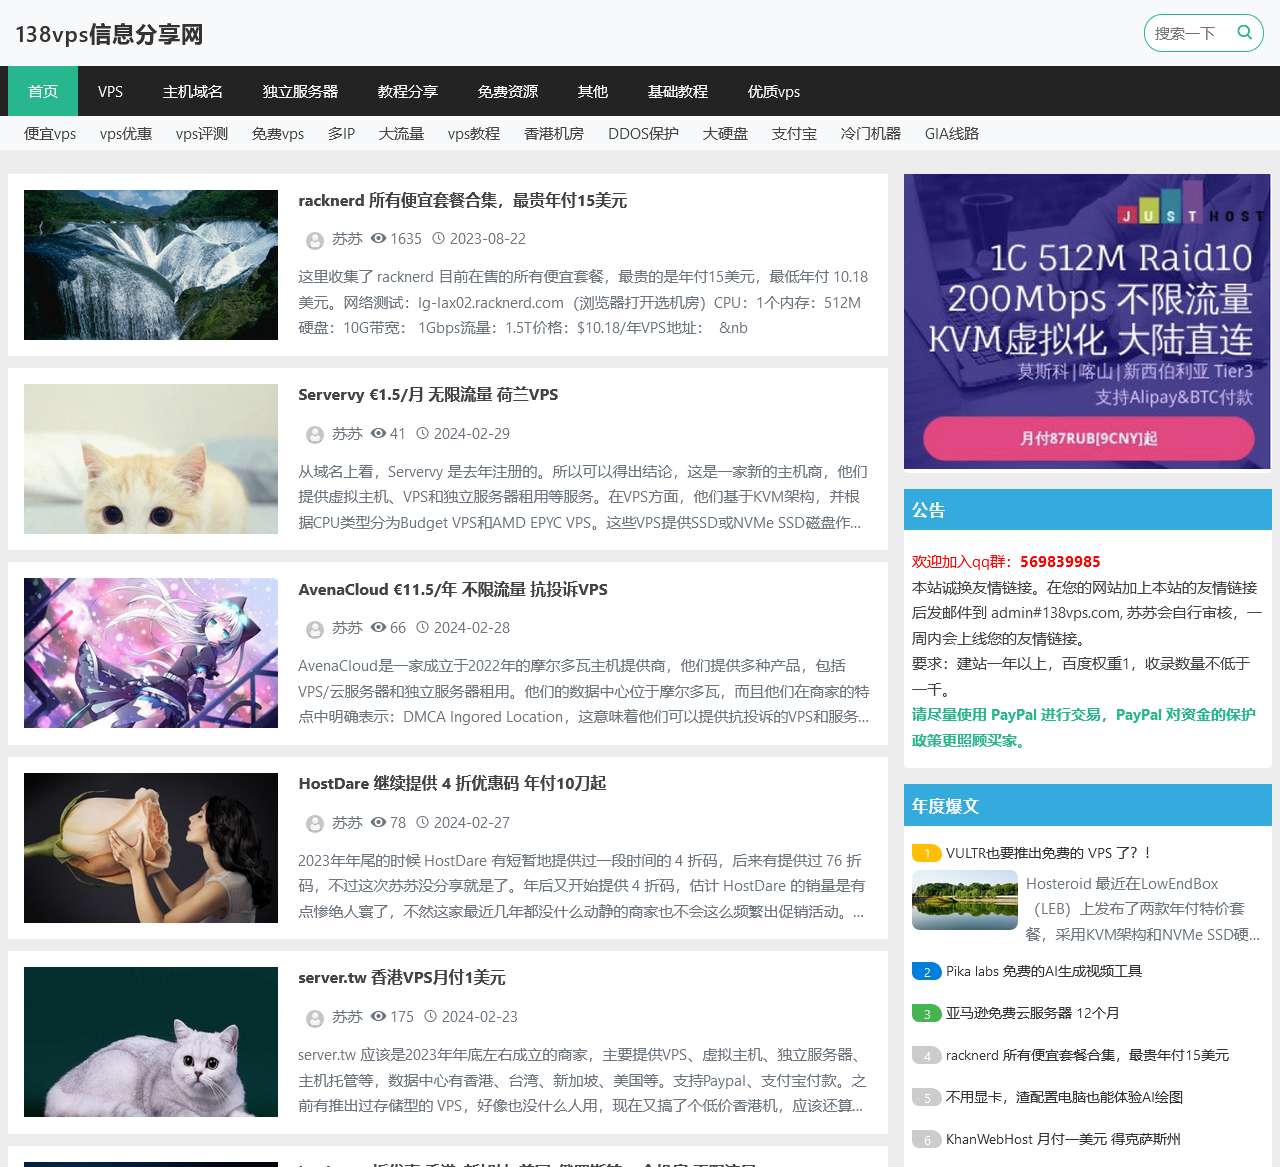This screenshot has height=1167, width=1280.
Task: Click the 便宜vps tag link
Action: click(50, 133)
